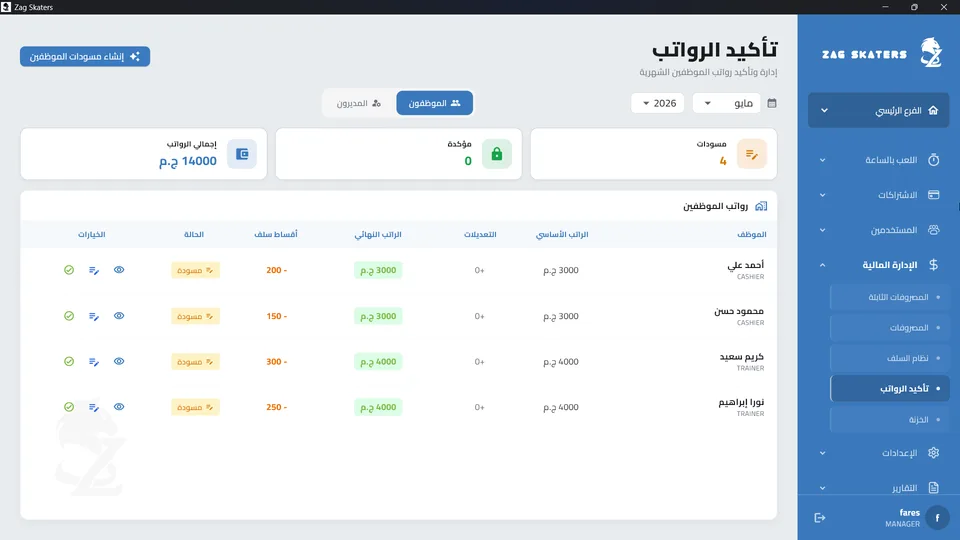Screen dimensions: 960x540
Task: Edit salary draft of كريم سعيد
Action: 94,361
